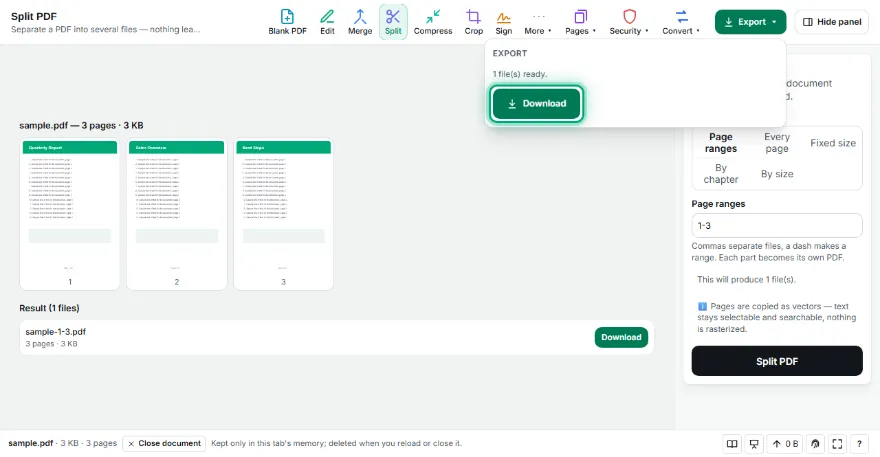The image size is (880, 457).
Task: Select page 2 thumbnail
Action: 177,214
